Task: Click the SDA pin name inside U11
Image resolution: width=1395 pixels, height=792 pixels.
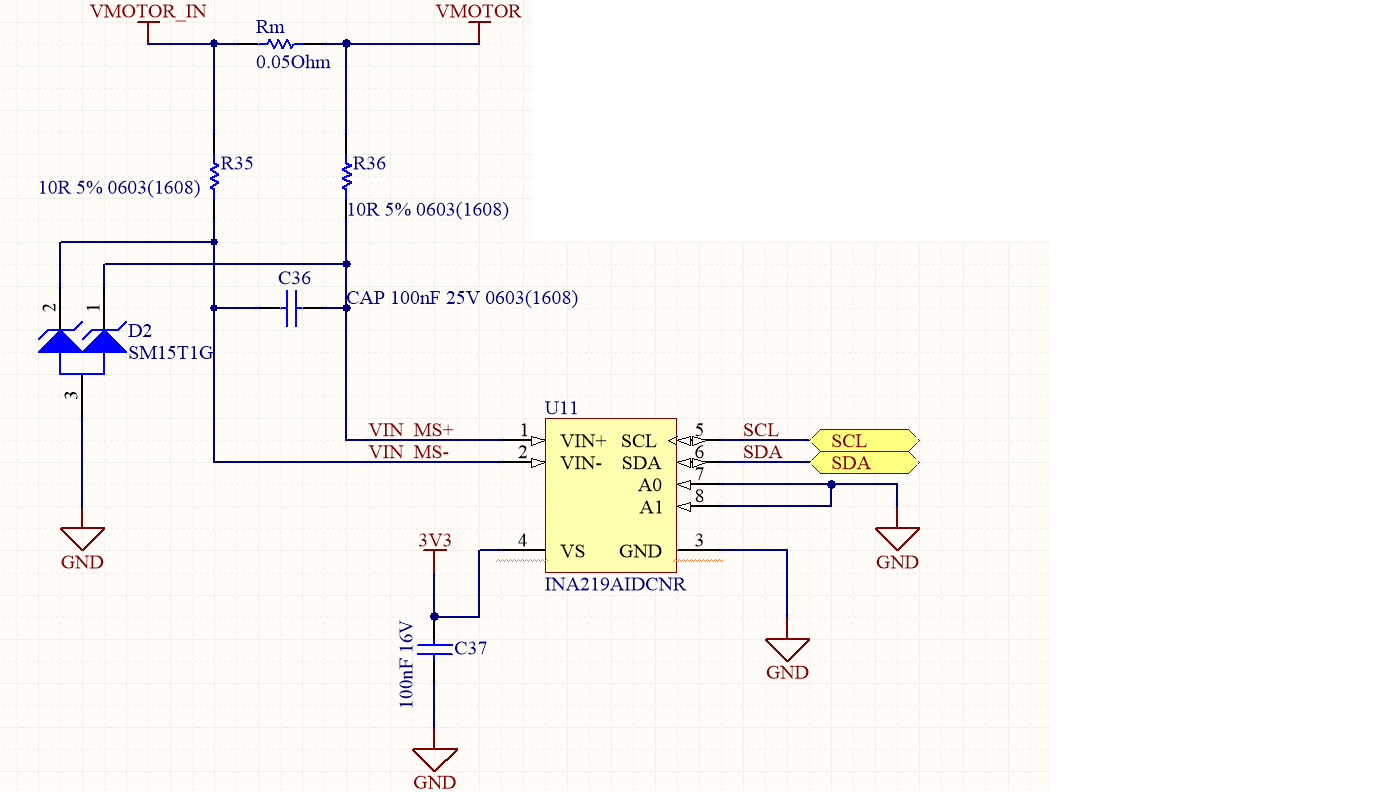Action: [641, 463]
